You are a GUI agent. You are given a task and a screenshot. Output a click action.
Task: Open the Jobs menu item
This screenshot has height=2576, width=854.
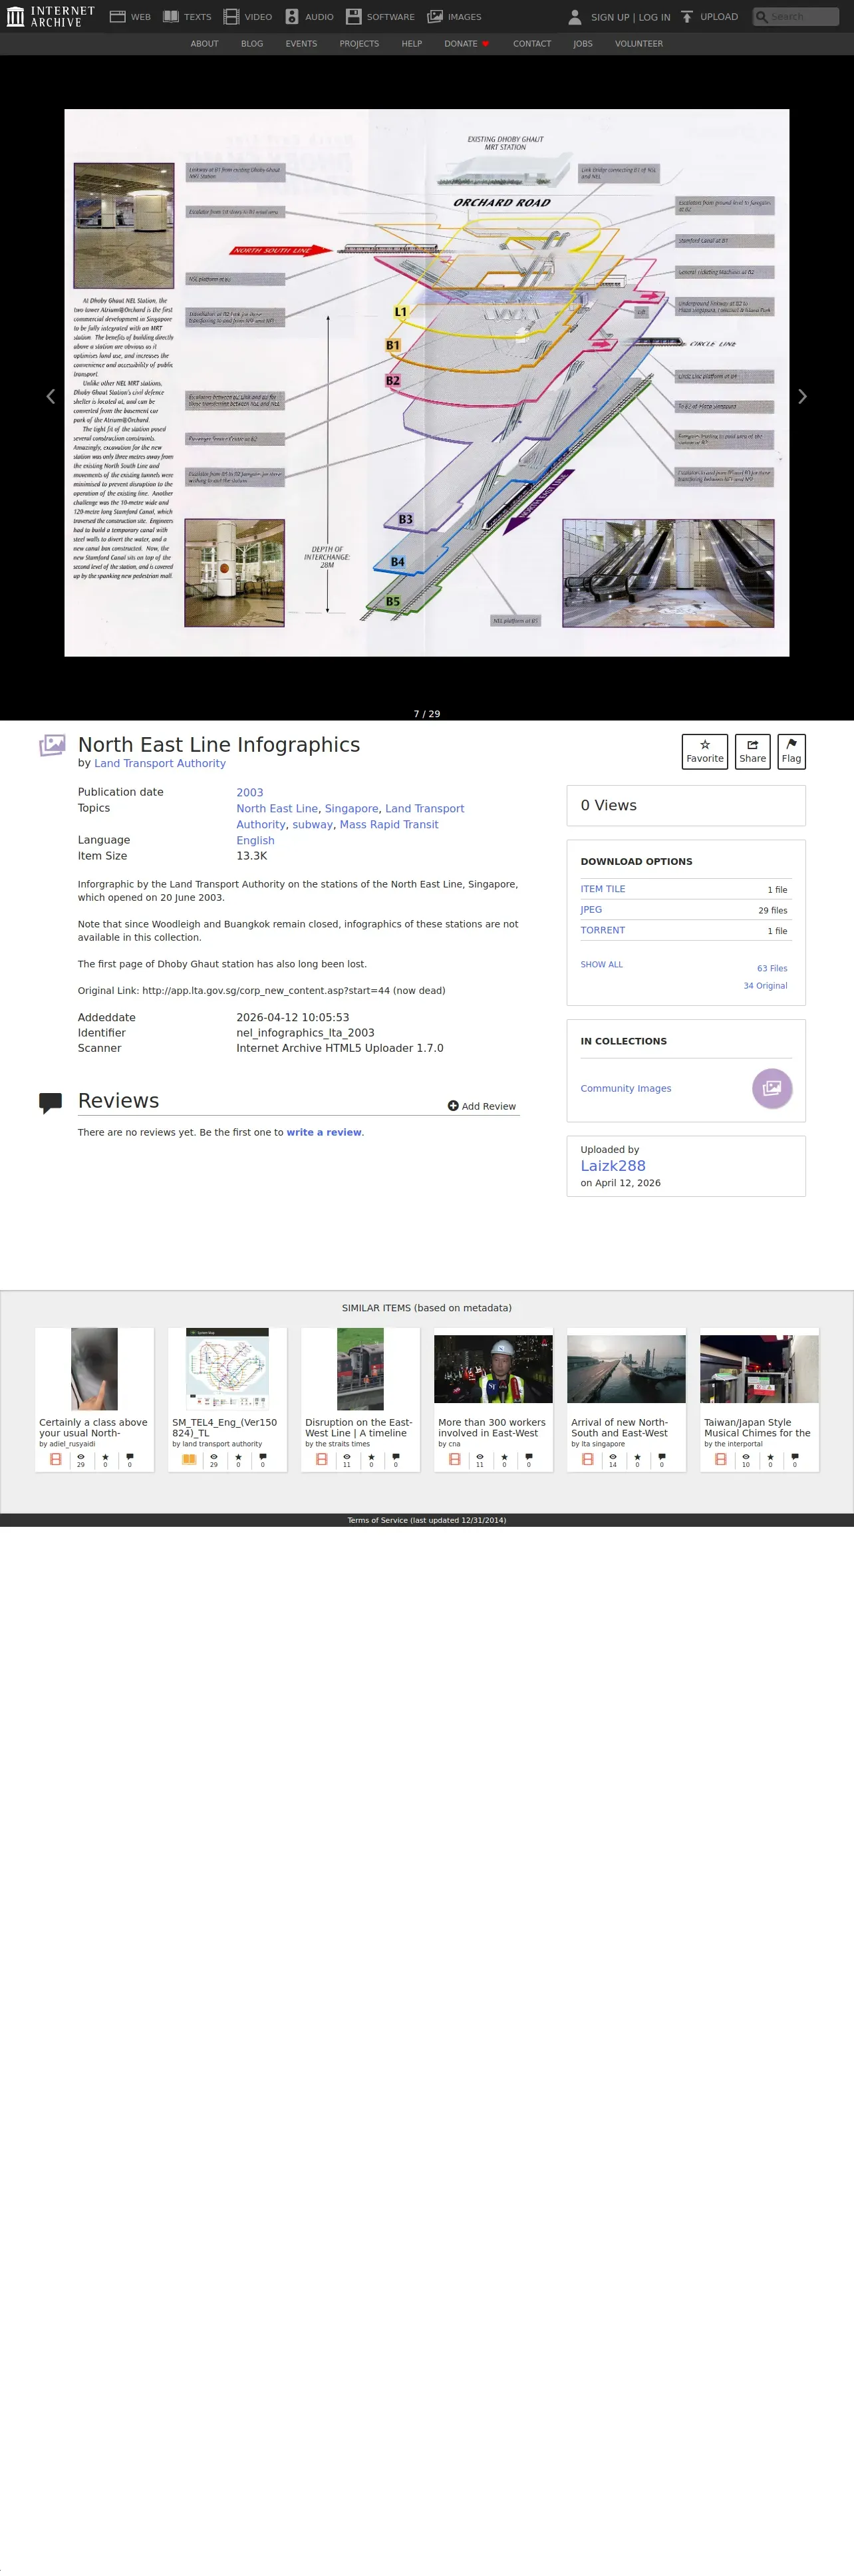click(x=583, y=44)
